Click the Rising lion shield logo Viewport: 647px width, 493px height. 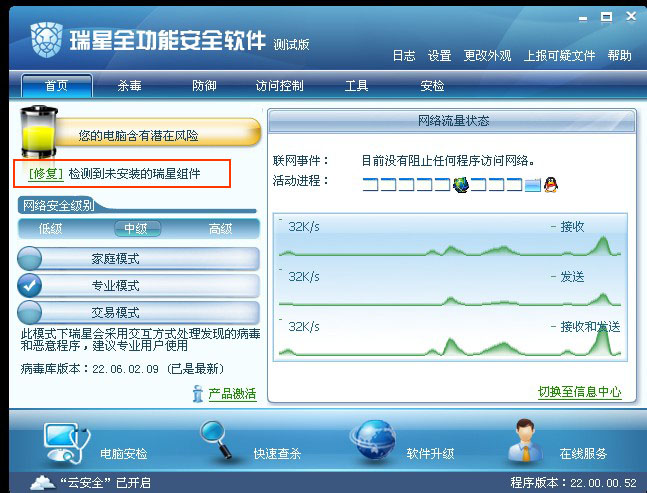(47, 40)
